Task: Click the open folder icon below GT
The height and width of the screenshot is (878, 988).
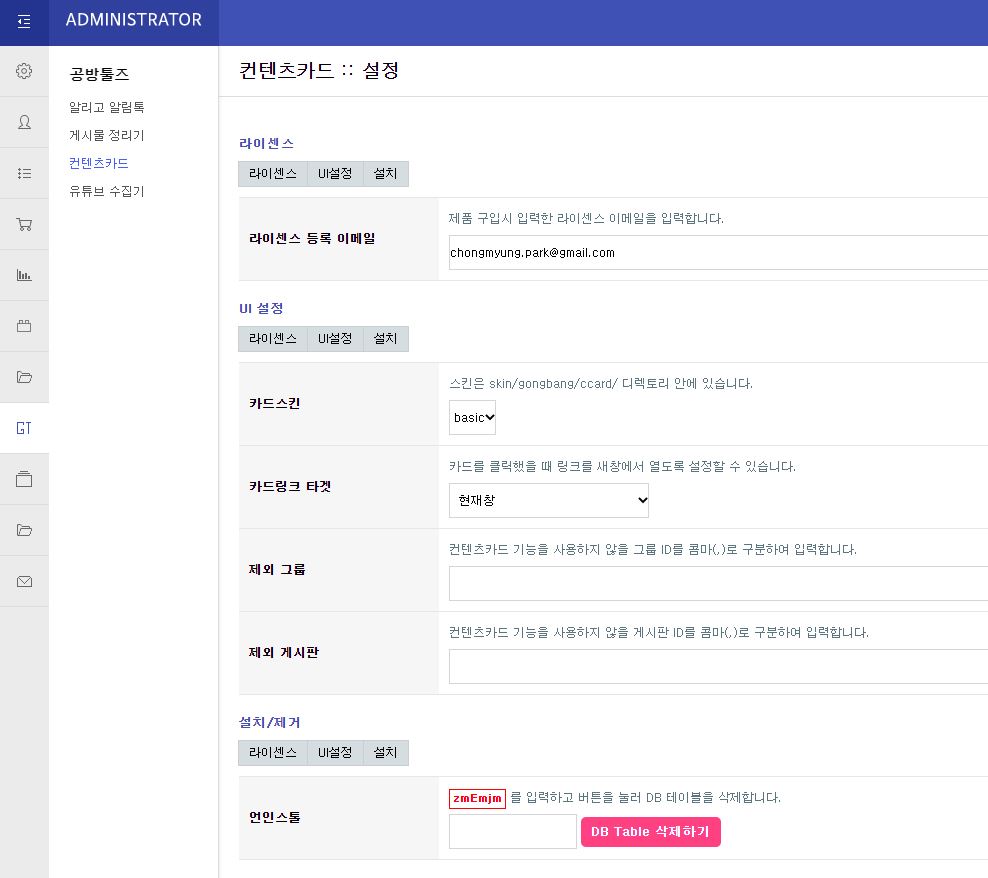Action: pos(24,529)
